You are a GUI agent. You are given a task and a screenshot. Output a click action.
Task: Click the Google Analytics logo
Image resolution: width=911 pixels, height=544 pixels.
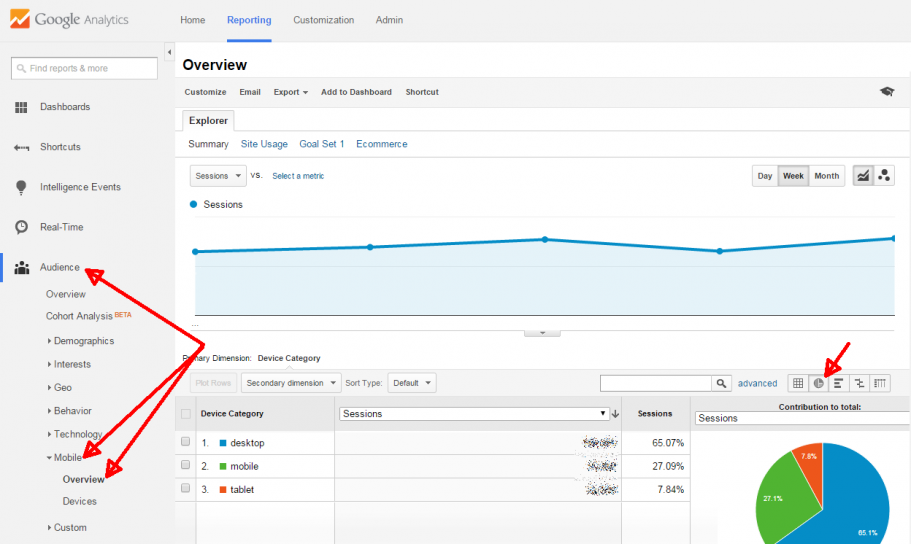click(x=69, y=19)
